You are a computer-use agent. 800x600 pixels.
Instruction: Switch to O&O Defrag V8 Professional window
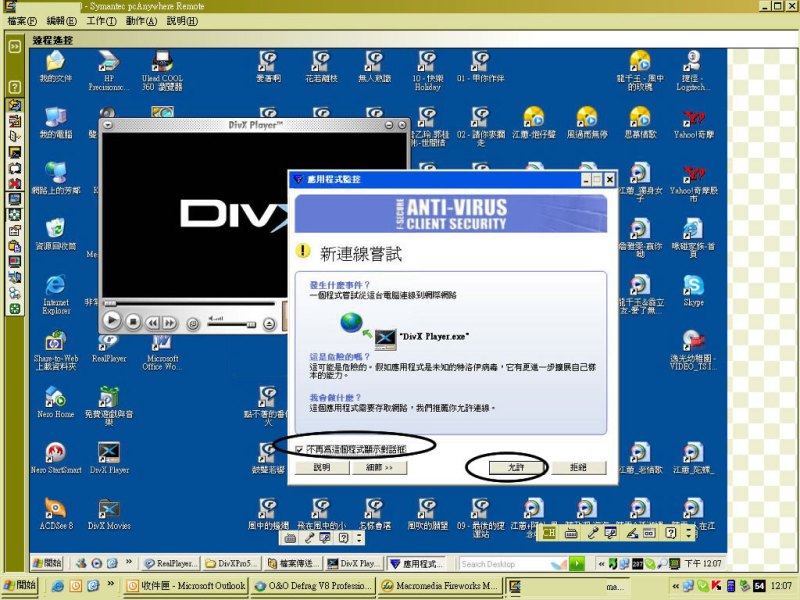(313, 586)
